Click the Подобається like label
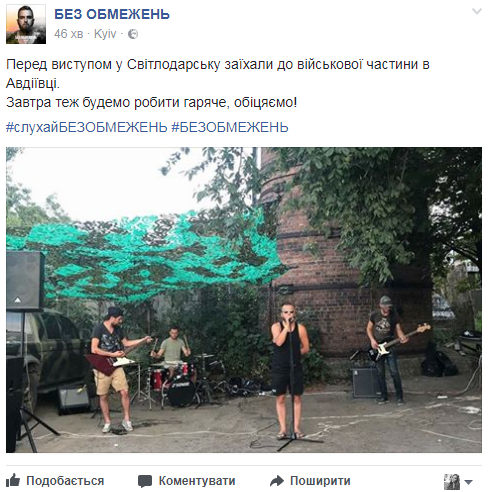This screenshot has height=492, width=491. 65,481
